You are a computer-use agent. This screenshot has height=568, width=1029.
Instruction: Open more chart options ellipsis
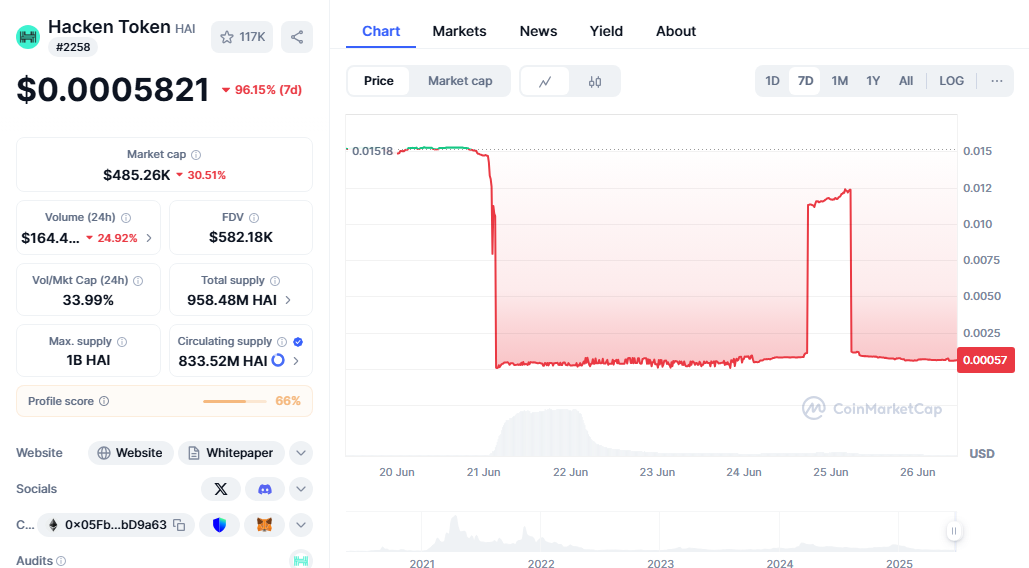click(x=997, y=81)
